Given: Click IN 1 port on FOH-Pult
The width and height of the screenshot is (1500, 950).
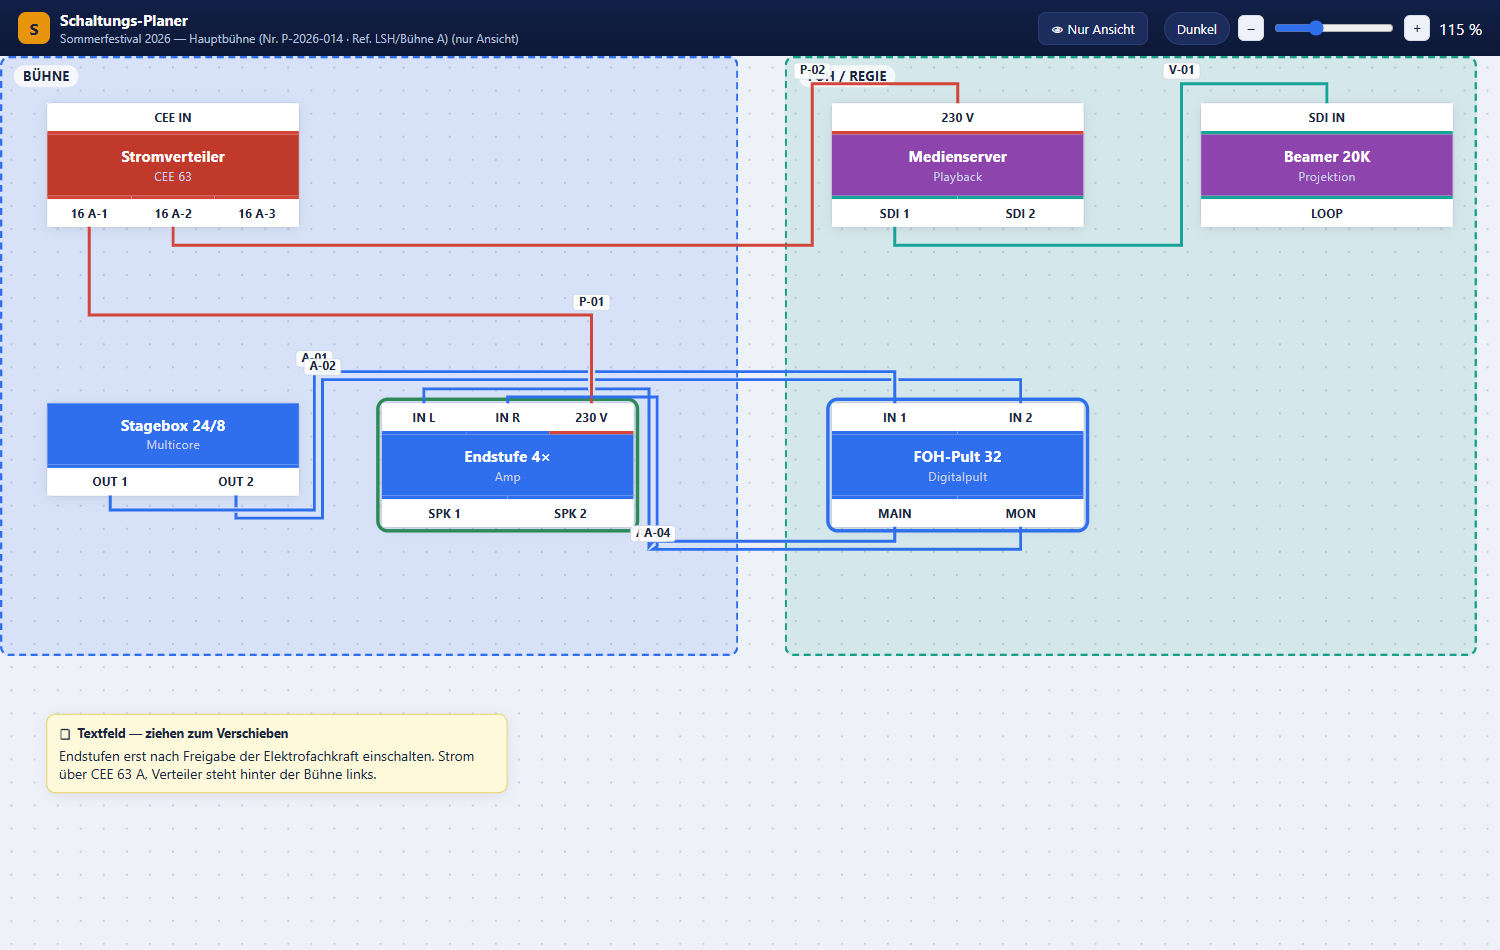Looking at the screenshot, I should (x=895, y=417).
